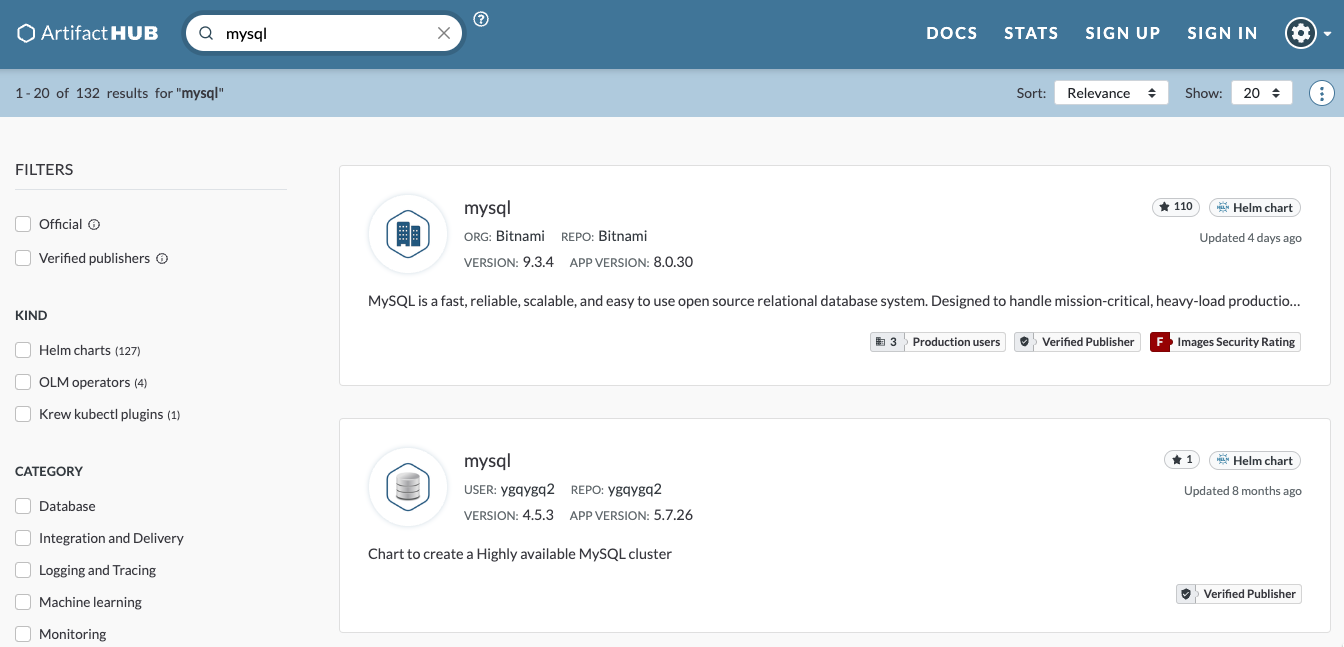Screen dimensions: 1344x647
Task: Check the Verified publishers filter
Action: point(23,258)
